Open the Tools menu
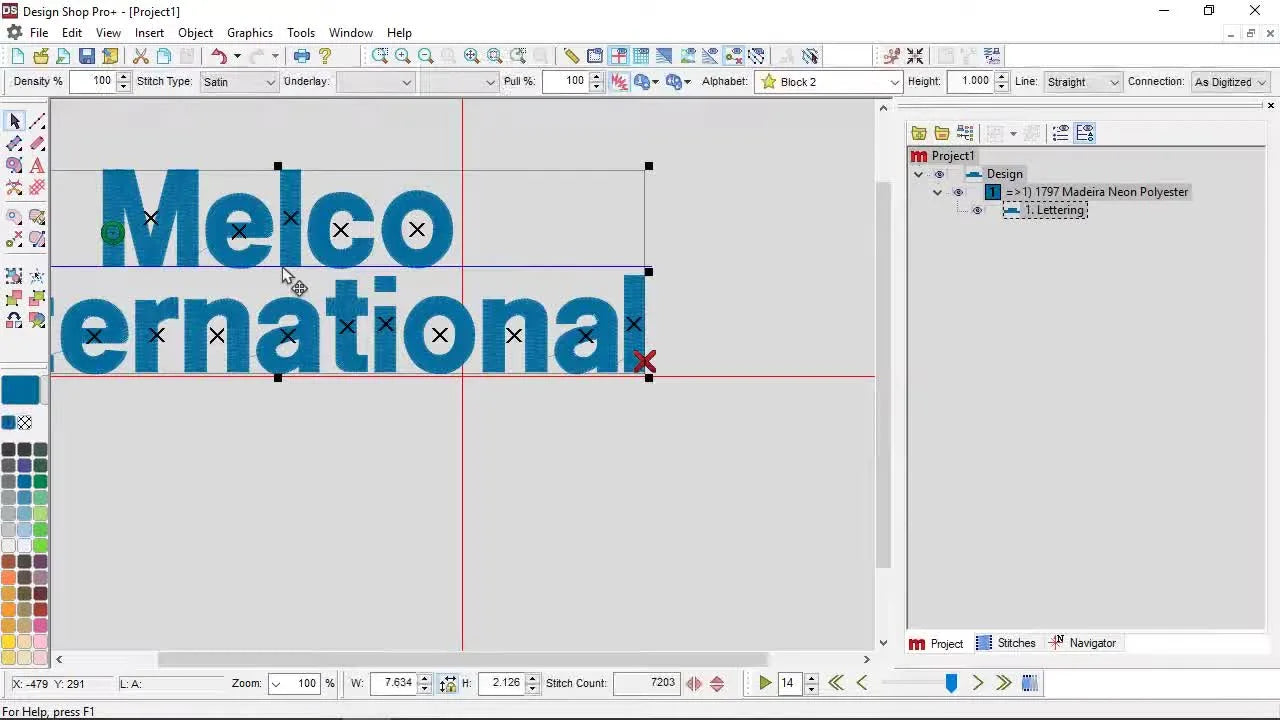Viewport: 1280px width, 720px height. tap(301, 32)
